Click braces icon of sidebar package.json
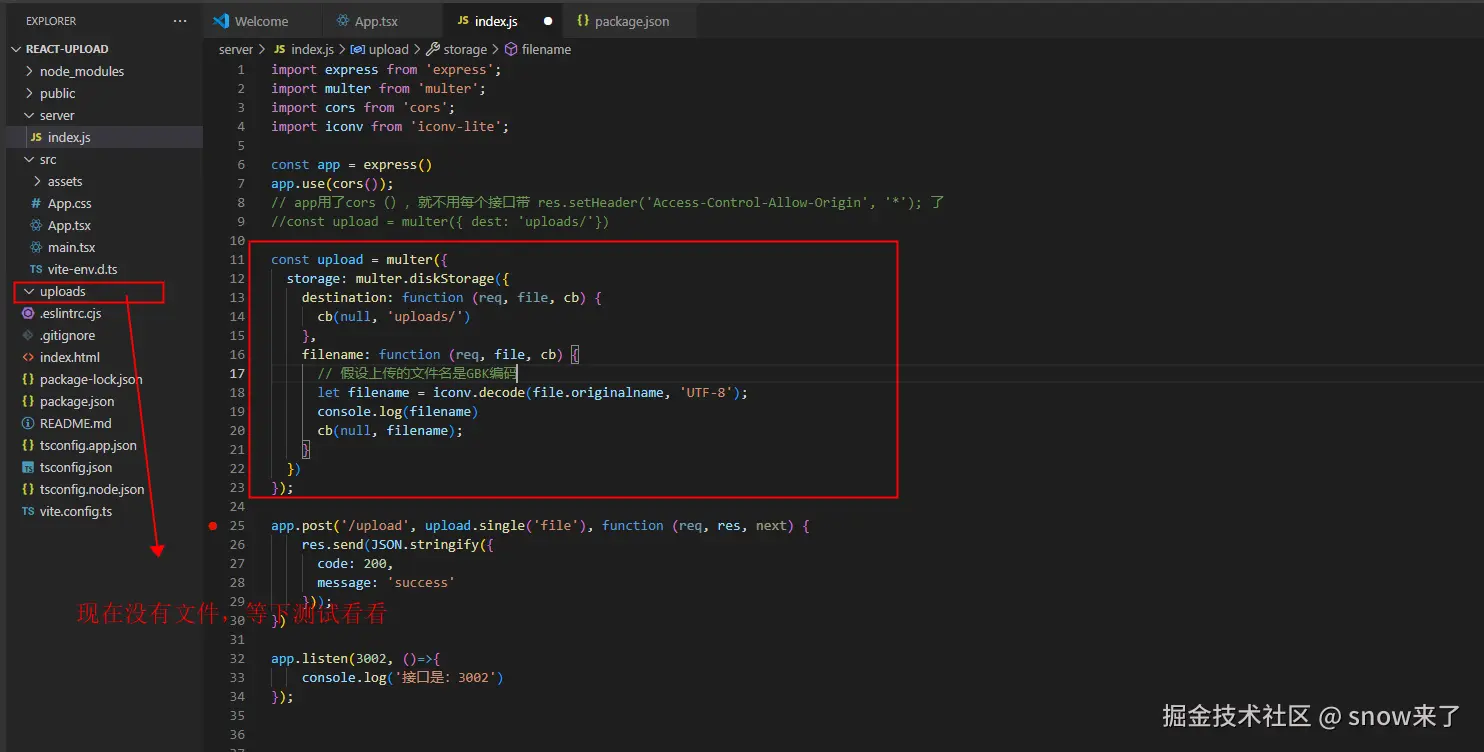Viewport: 1484px width, 752px height. [28, 401]
